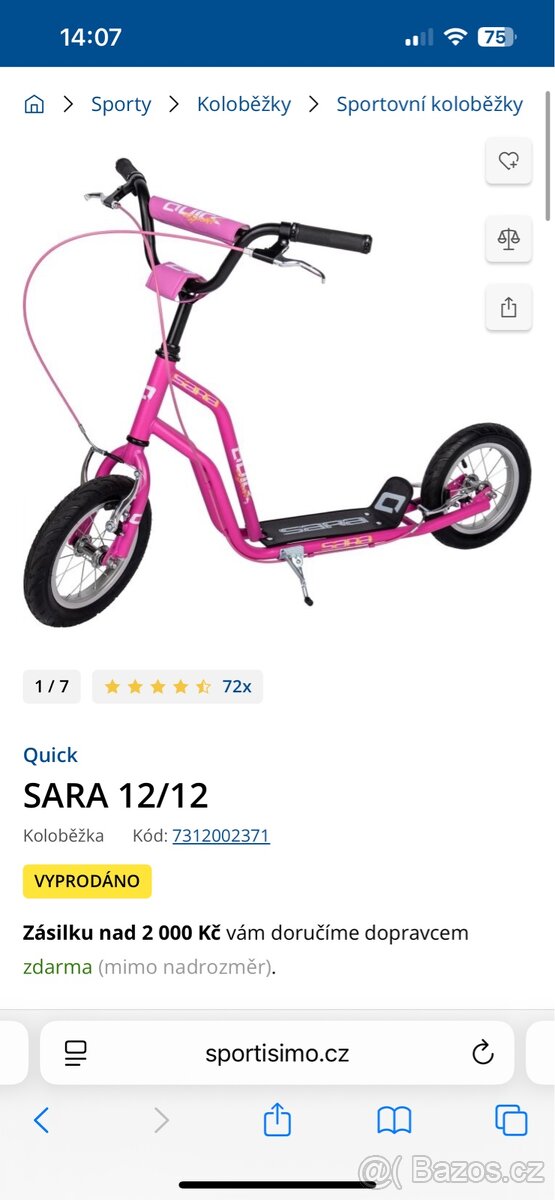Open Safari share sheet in bottom toolbar
Screen dimensions: 555x1200
277,1119
